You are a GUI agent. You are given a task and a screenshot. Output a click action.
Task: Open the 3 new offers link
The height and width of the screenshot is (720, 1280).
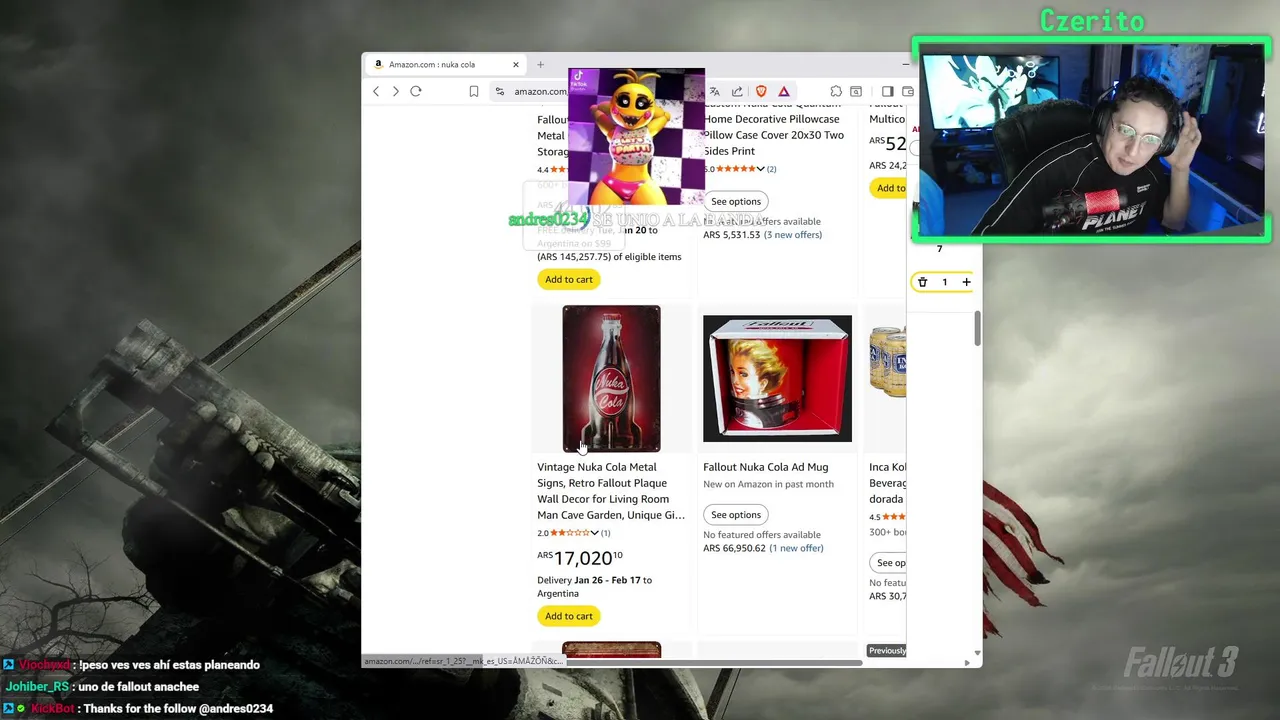coord(793,235)
